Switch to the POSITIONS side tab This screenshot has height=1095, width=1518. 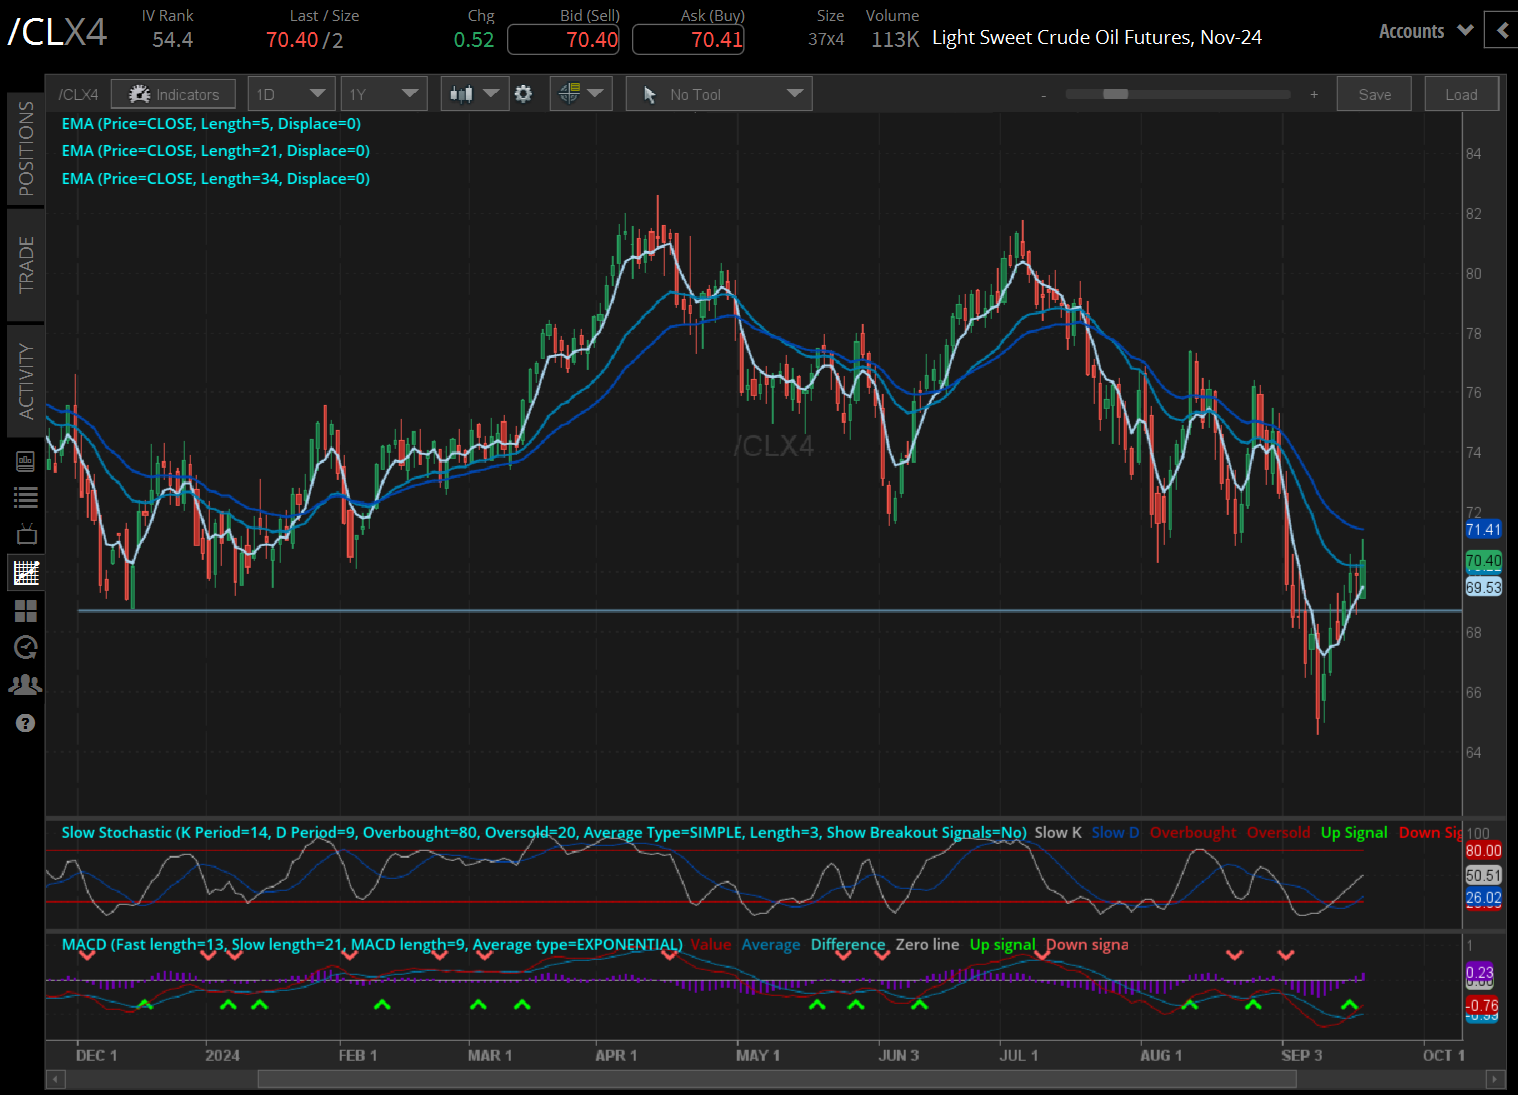pyautogui.click(x=26, y=148)
